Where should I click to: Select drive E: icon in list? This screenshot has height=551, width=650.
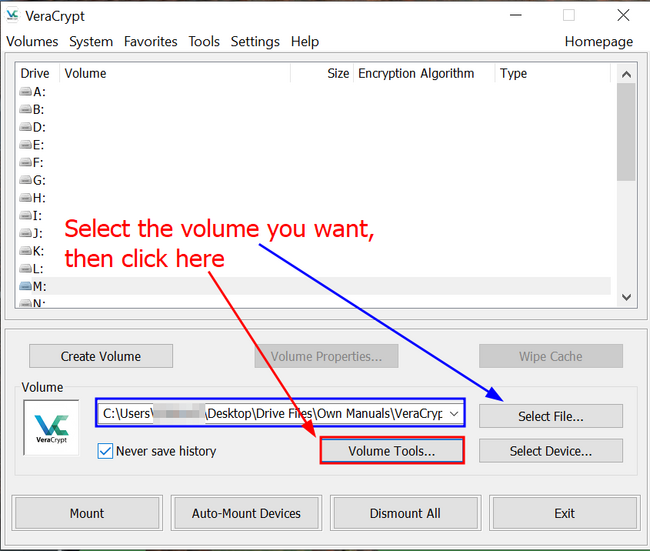point(26,145)
